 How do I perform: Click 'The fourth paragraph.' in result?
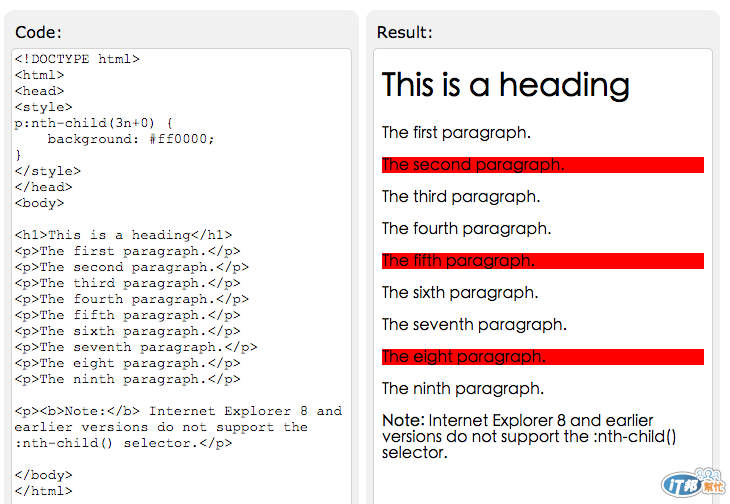click(466, 229)
